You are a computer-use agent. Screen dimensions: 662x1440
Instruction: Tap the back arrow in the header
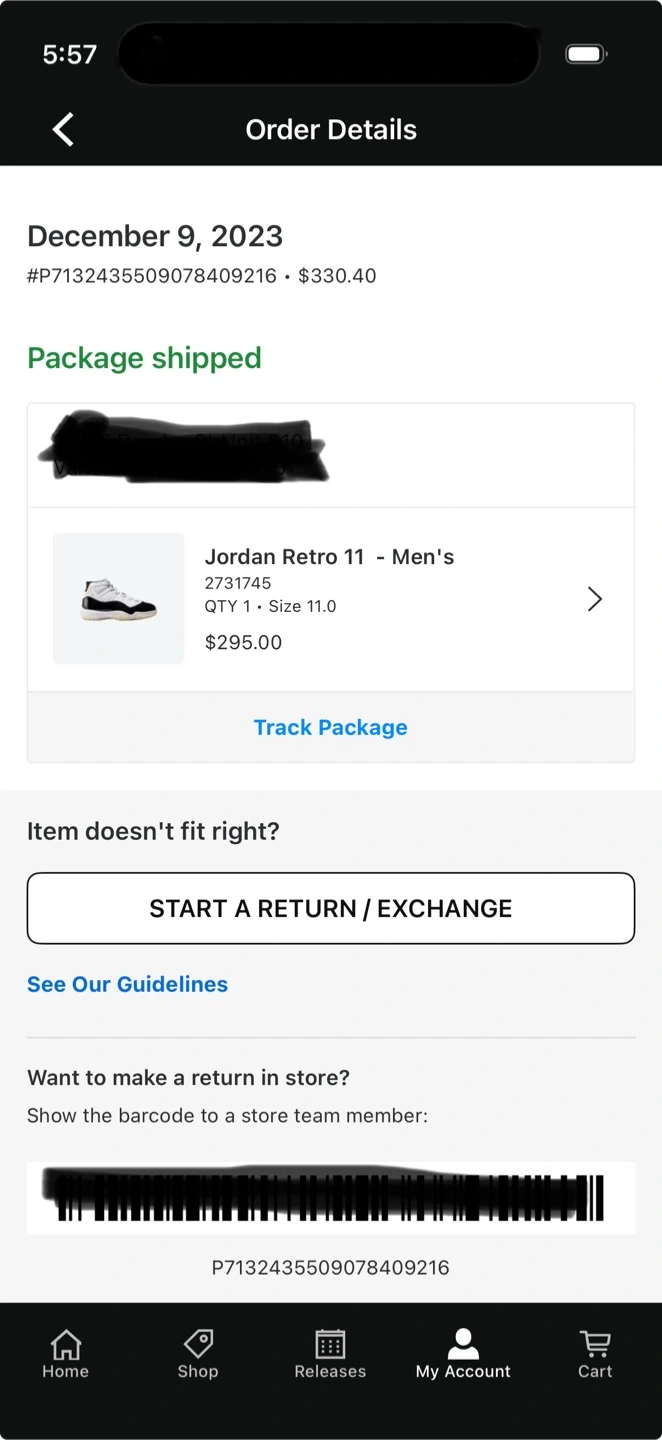tap(63, 129)
